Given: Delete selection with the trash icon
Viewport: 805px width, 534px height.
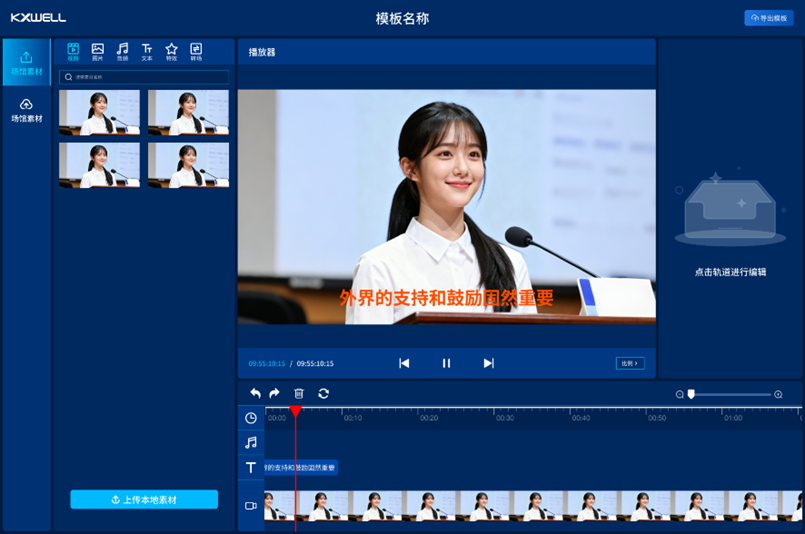Looking at the screenshot, I should (x=298, y=394).
